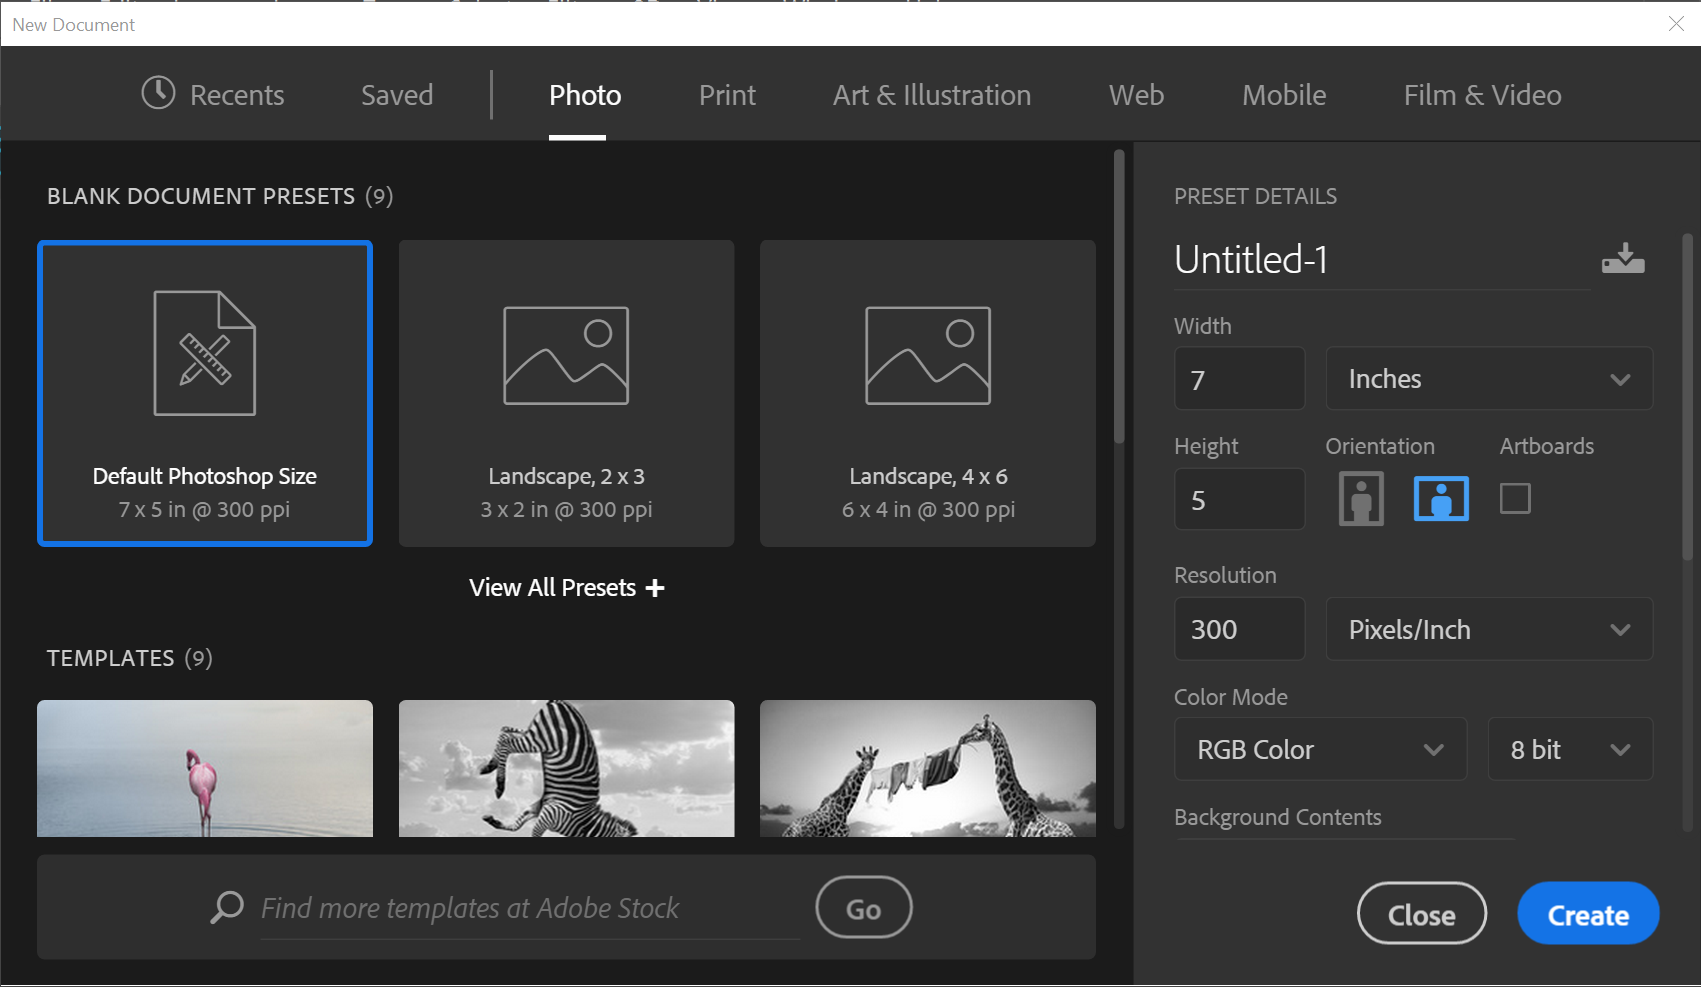Switch to the Film & Video tab
Screen dimensions: 1701x987
pyautogui.click(x=1482, y=94)
